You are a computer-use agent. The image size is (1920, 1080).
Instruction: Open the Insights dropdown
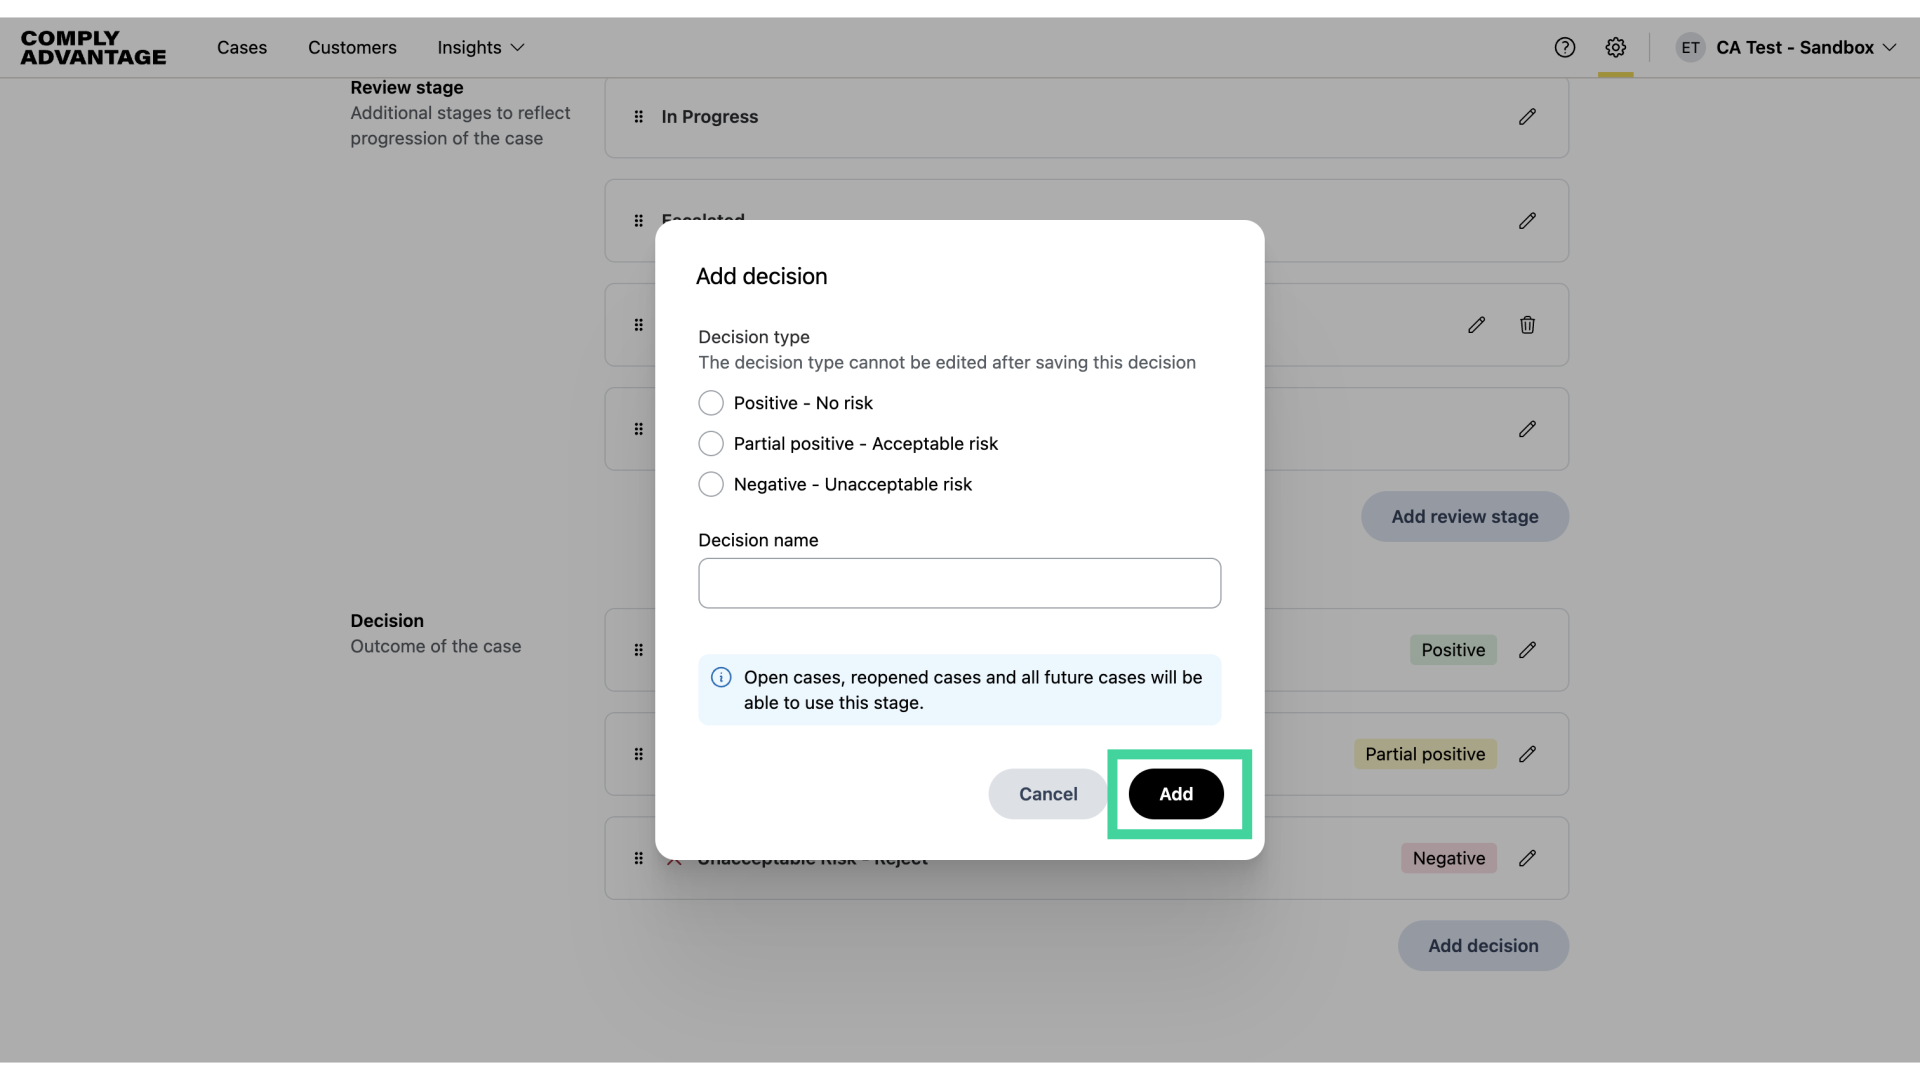[480, 47]
